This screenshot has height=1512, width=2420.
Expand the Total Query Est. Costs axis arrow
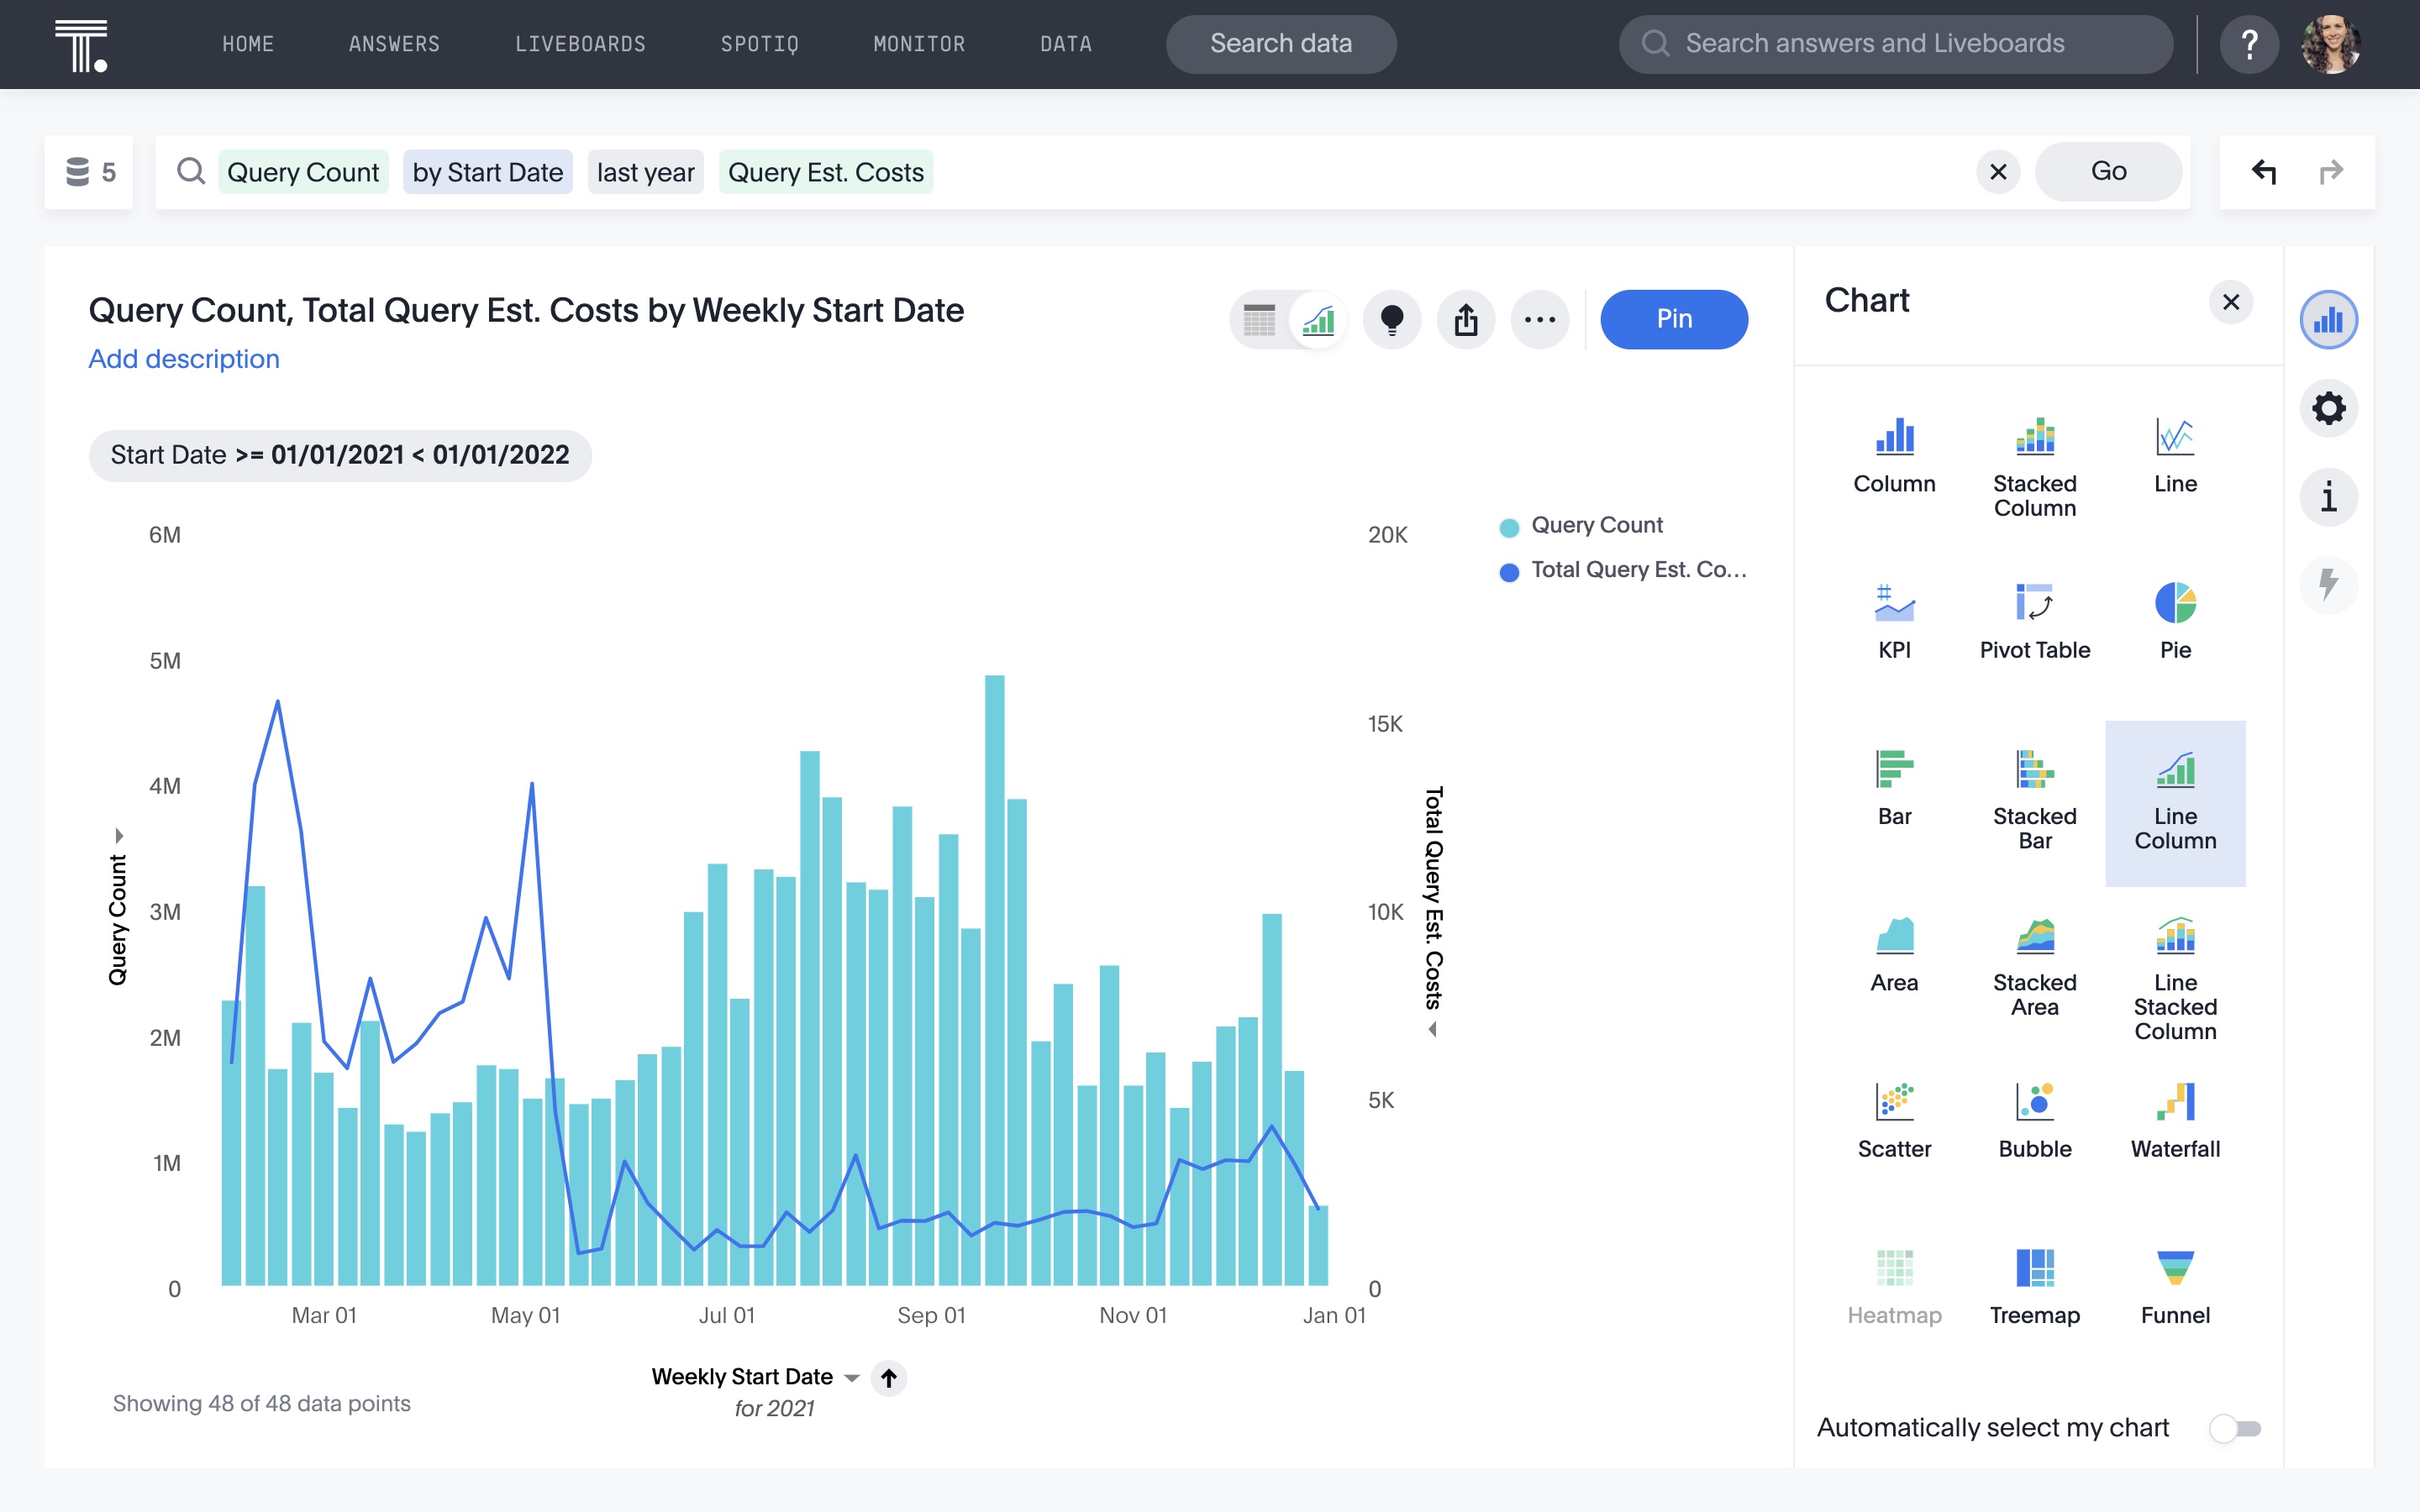[x=1433, y=1030]
